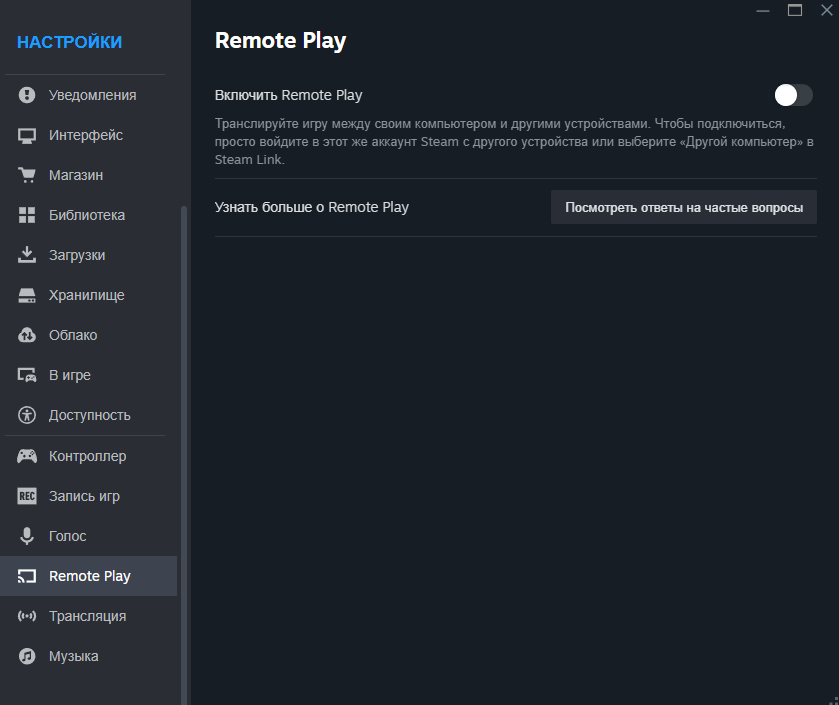The width and height of the screenshot is (839, 705).
Task: Open Downloads via its arrow icon
Action: (28, 255)
